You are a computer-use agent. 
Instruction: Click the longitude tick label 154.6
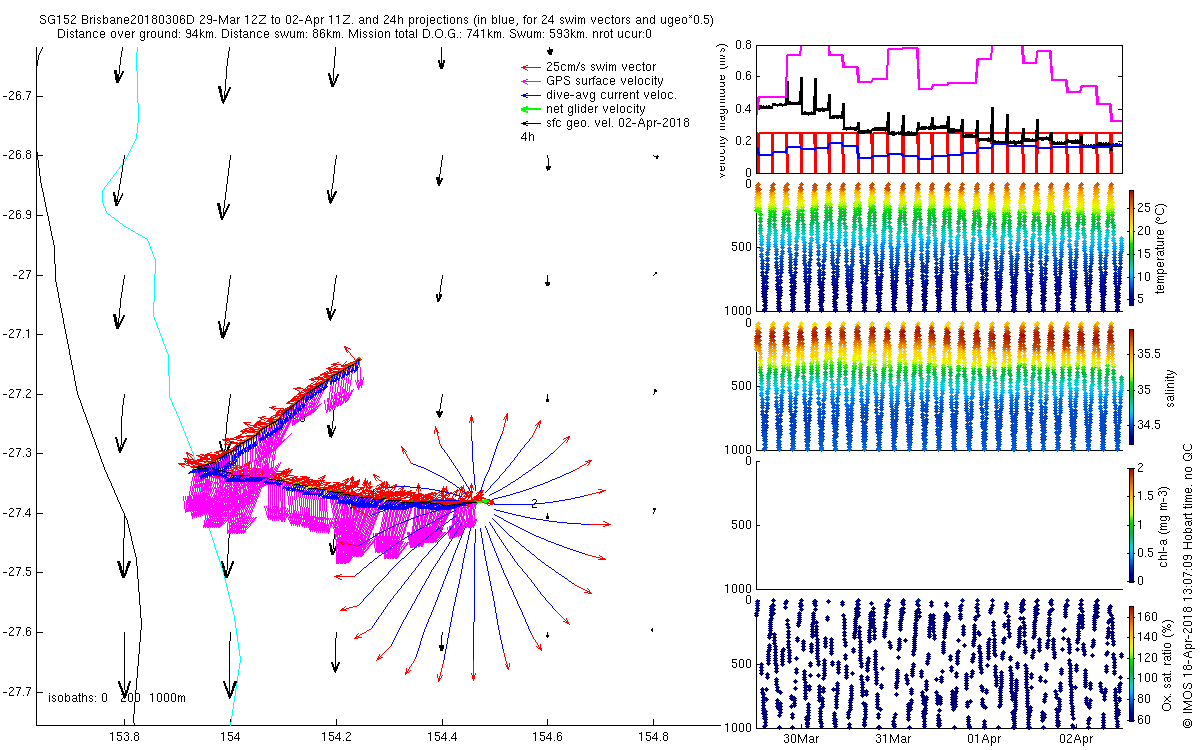pos(548,736)
